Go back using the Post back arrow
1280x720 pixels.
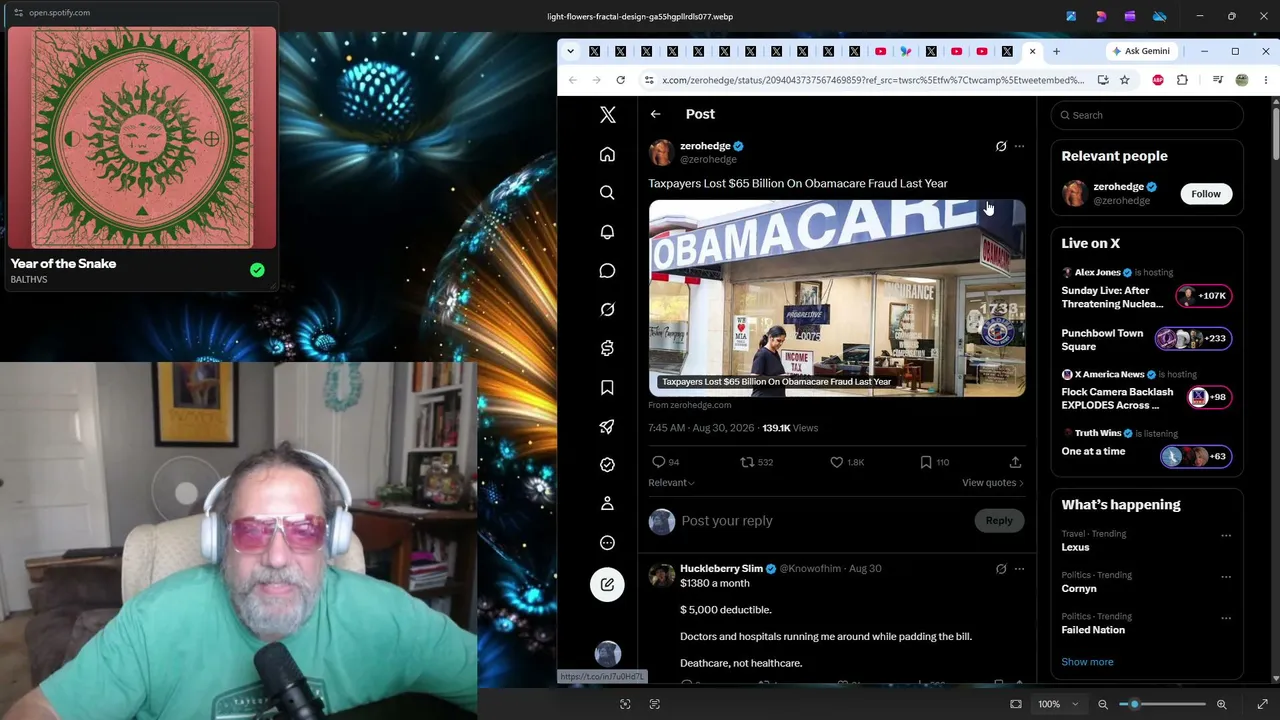(655, 114)
